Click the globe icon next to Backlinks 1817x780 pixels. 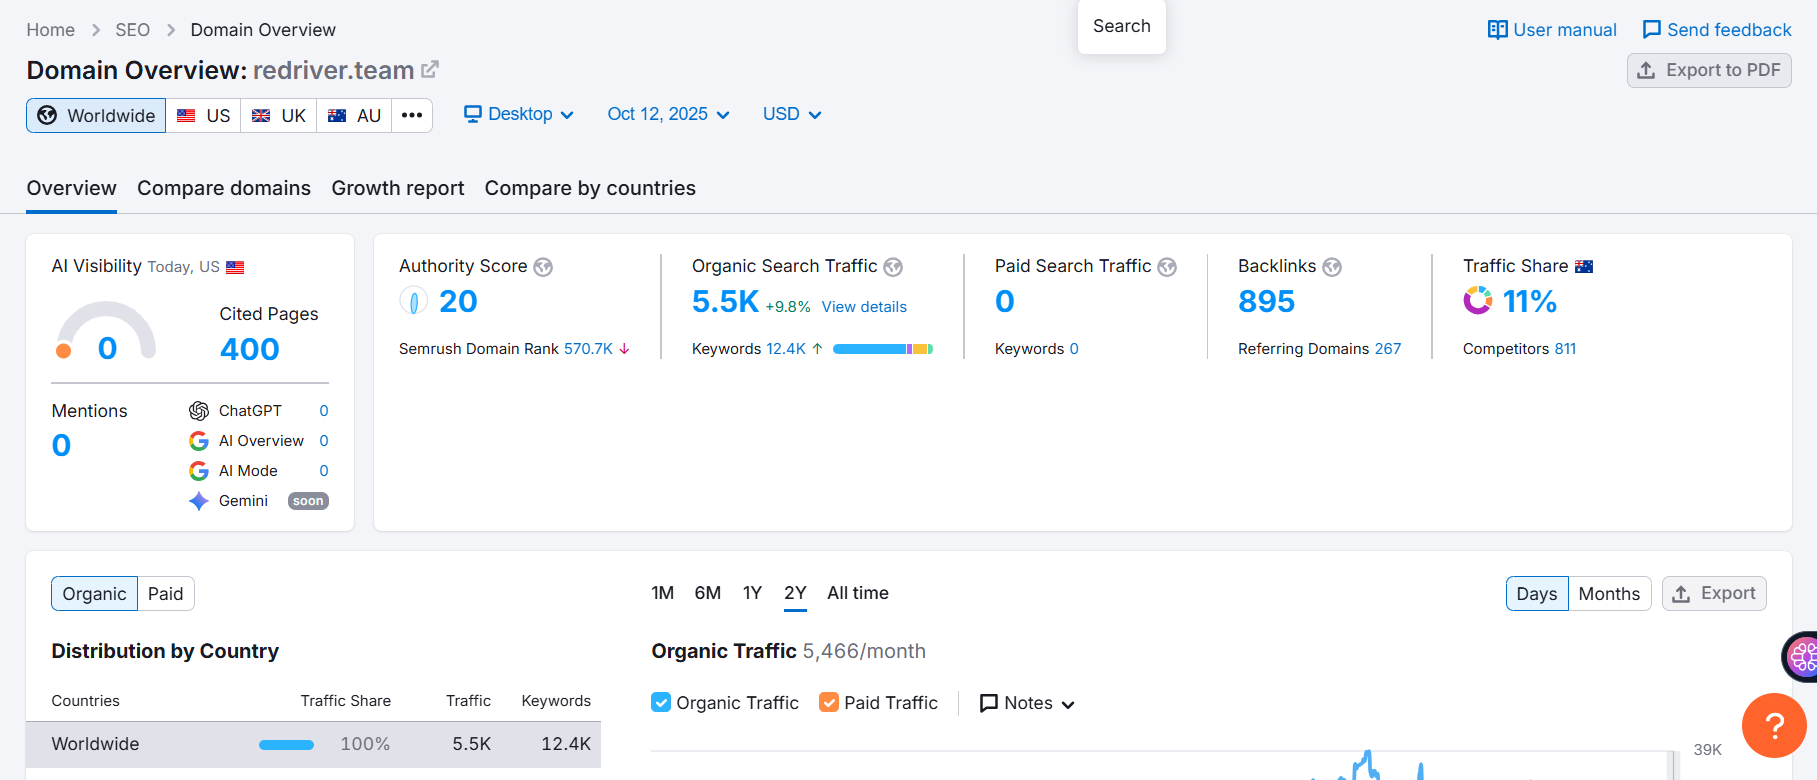point(1332,267)
